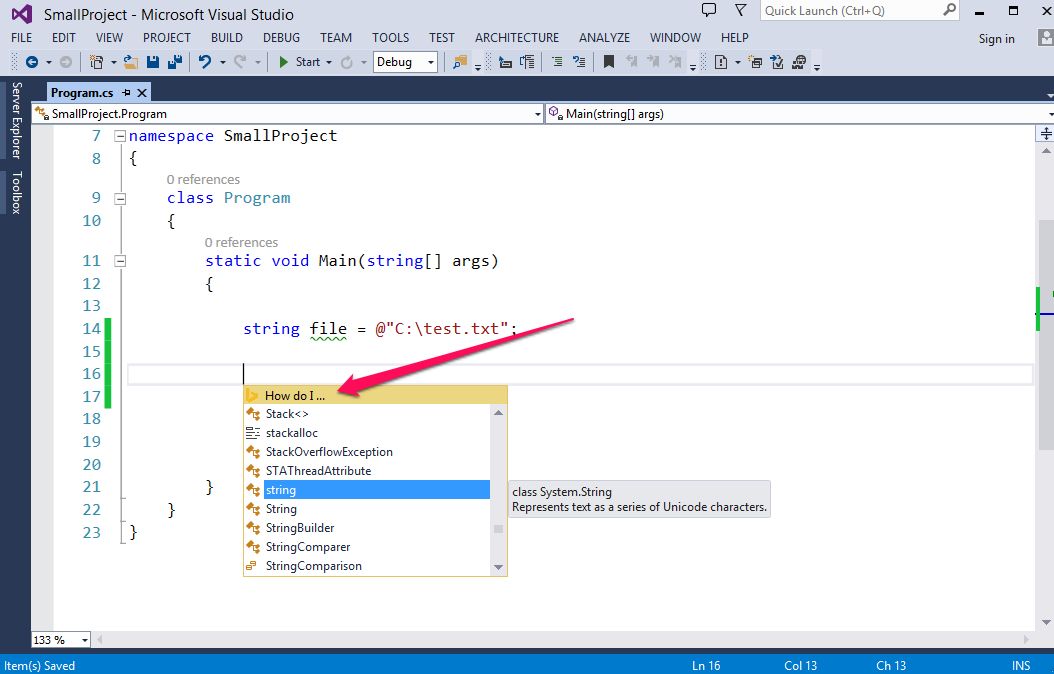The height and width of the screenshot is (674, 1054).
Task: Select the StringBuilder IntelliSense suggestion
Action: (x=300, y=528)
